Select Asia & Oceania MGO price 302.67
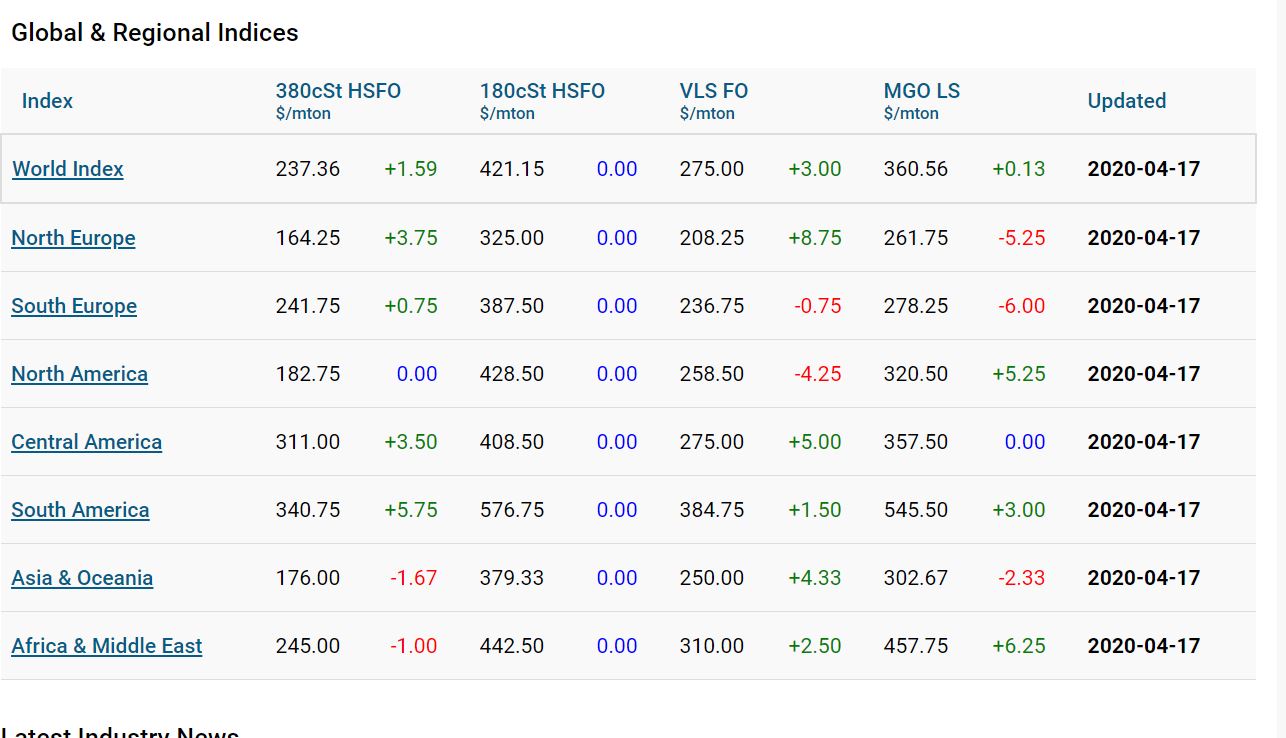Image resolution: width=1286 pixels, height=738 pixels. coord(916,578)
